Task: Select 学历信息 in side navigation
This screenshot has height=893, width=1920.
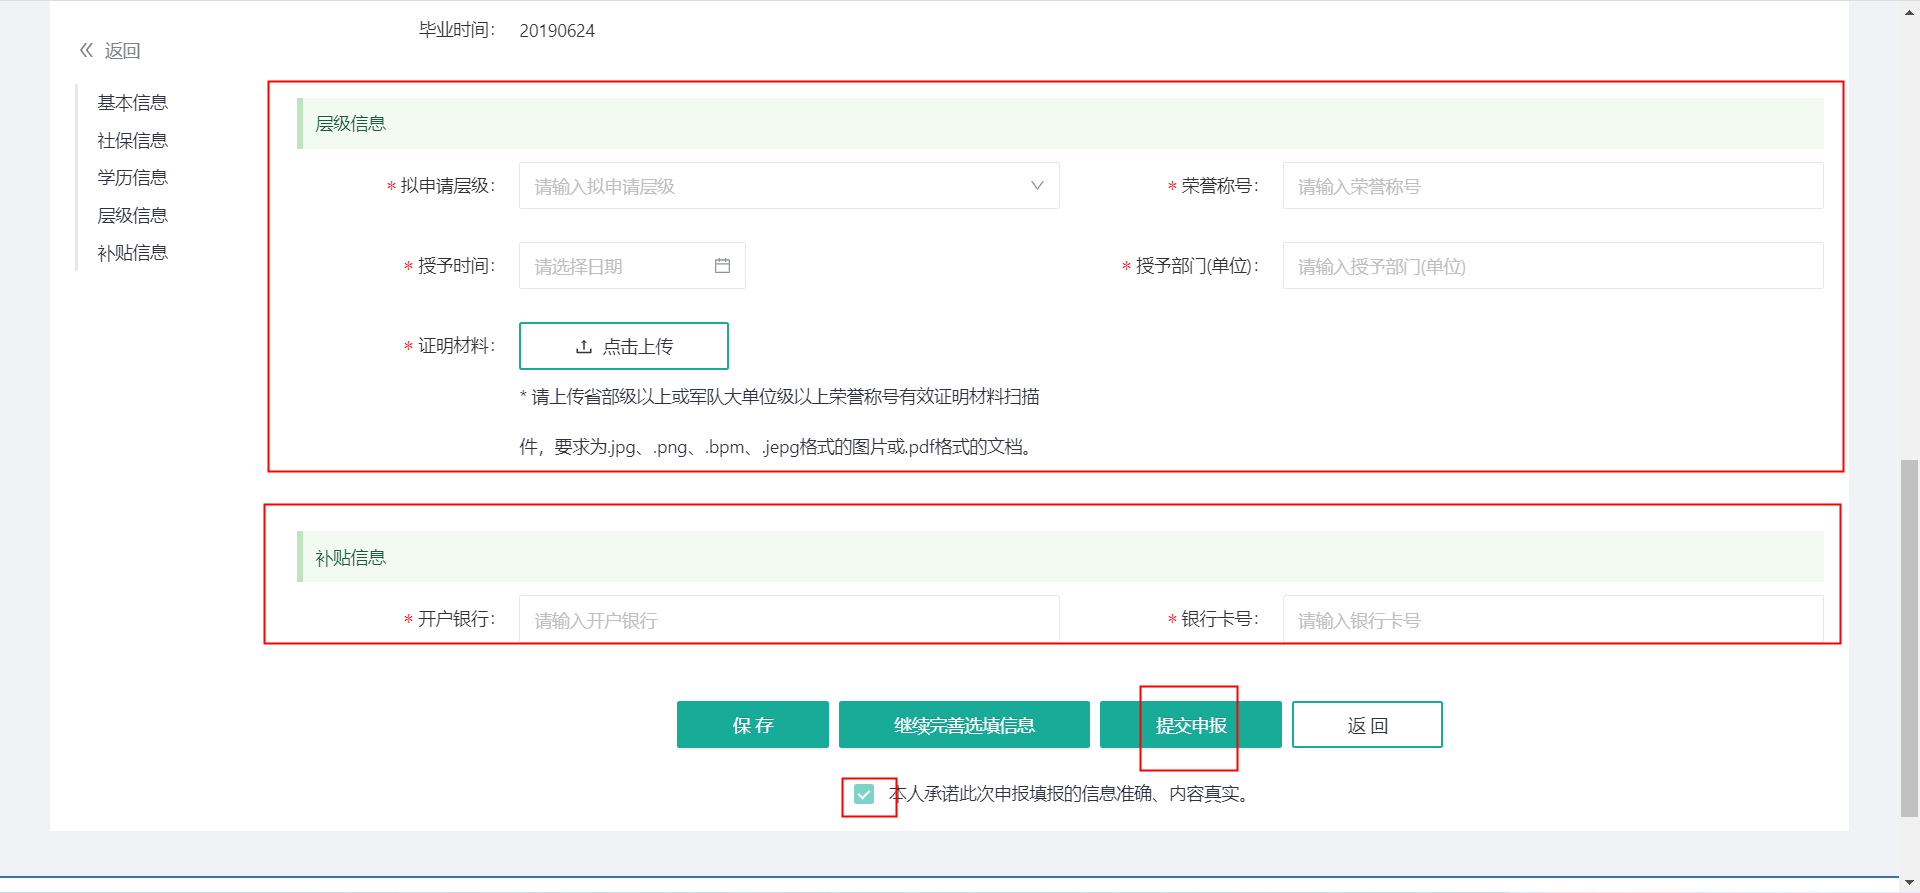Action: tap(132, 178)
